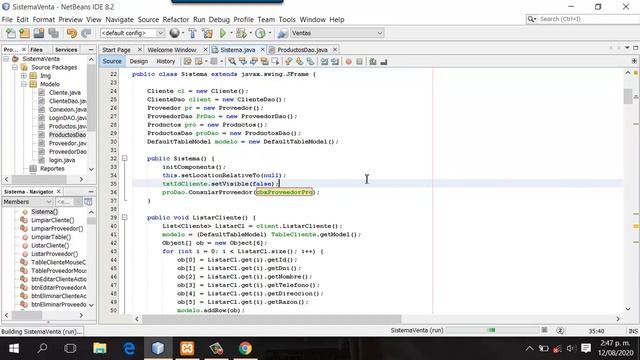Click the New File toolbar icon

(11, 33)
